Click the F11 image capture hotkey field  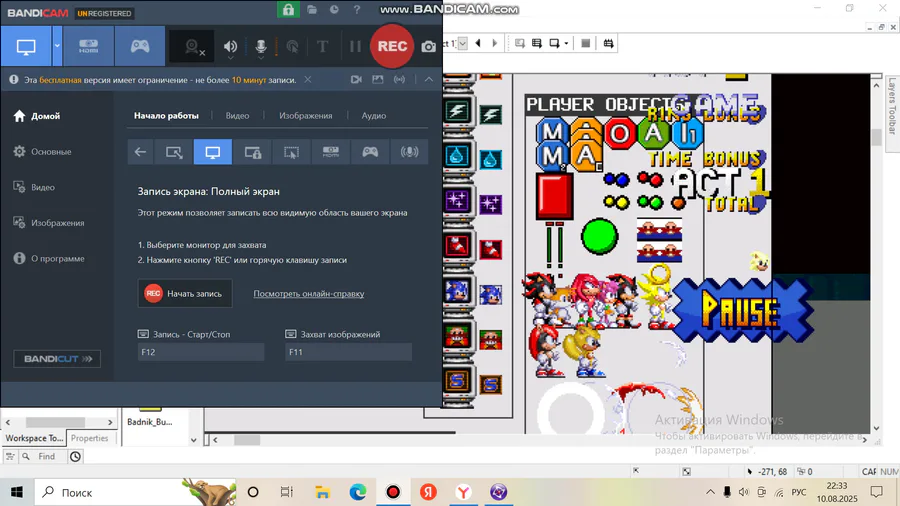click(x=348, y=352)
